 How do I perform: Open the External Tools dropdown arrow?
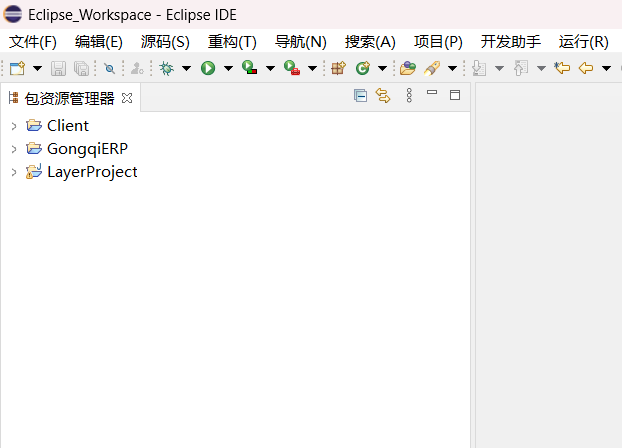(313, 68)
